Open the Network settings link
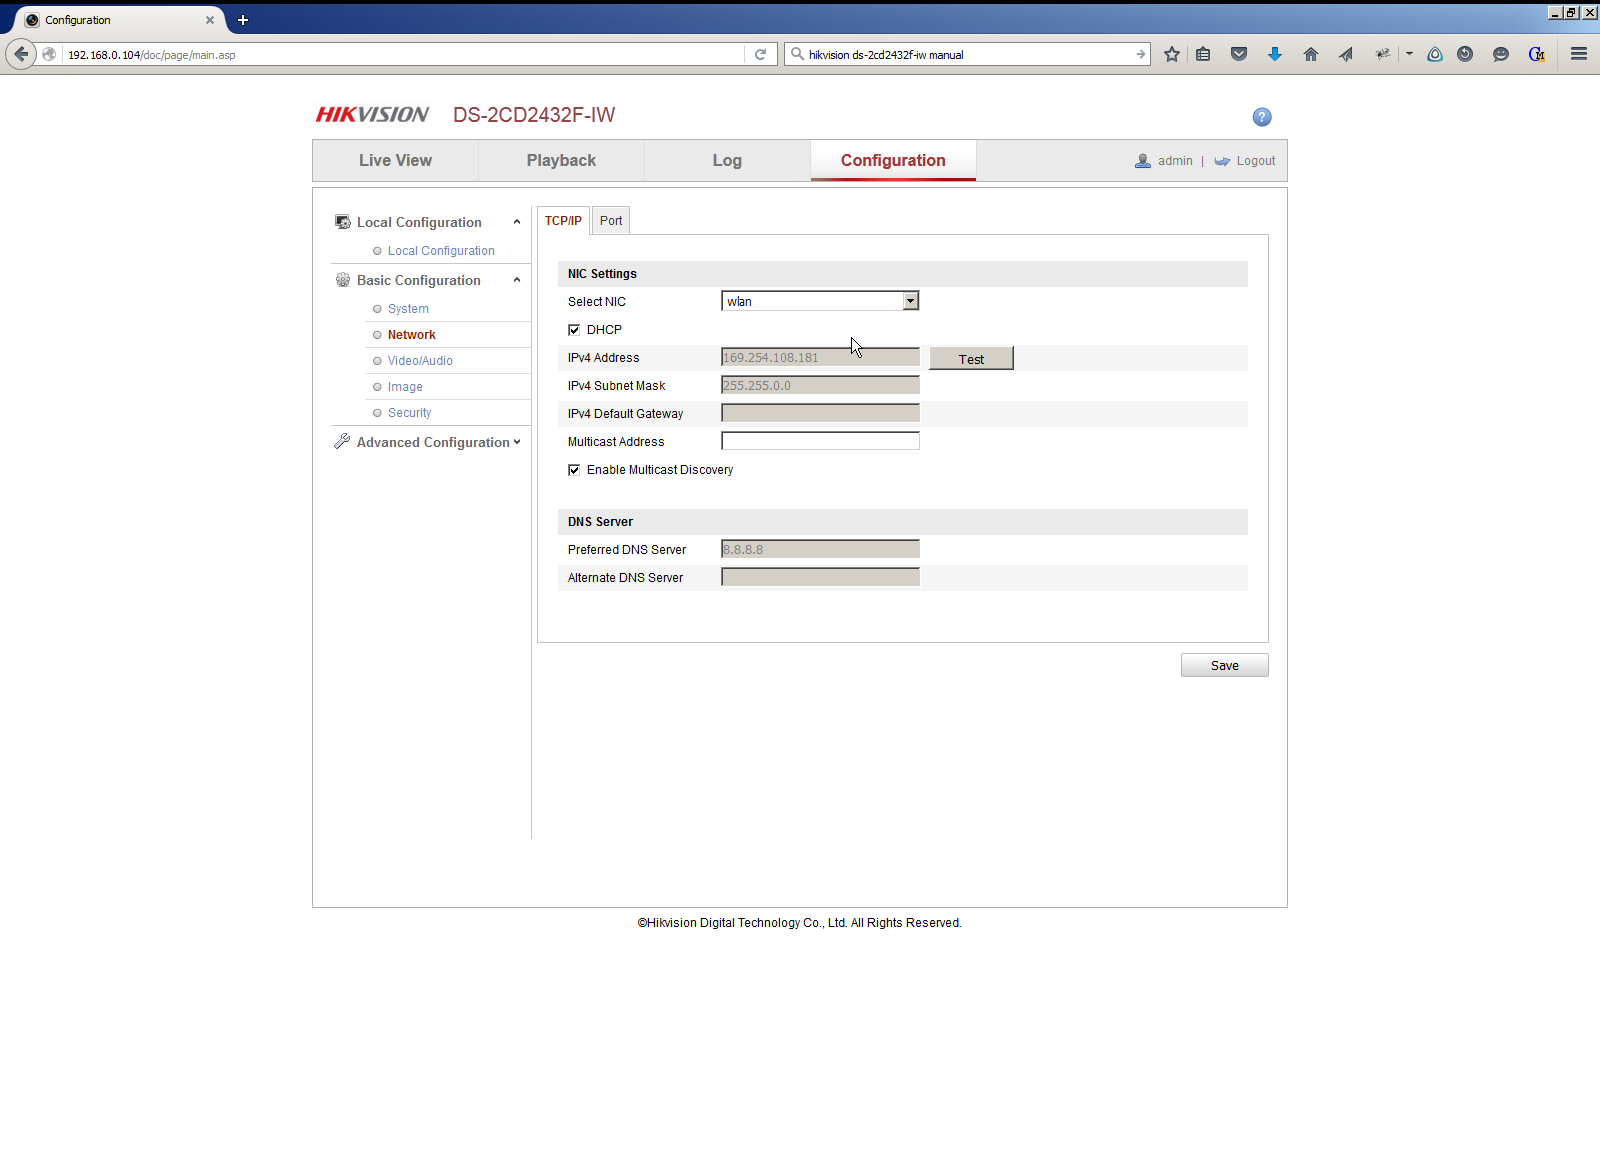This screenshot has height=1176, width=1600. click(412, 335)
